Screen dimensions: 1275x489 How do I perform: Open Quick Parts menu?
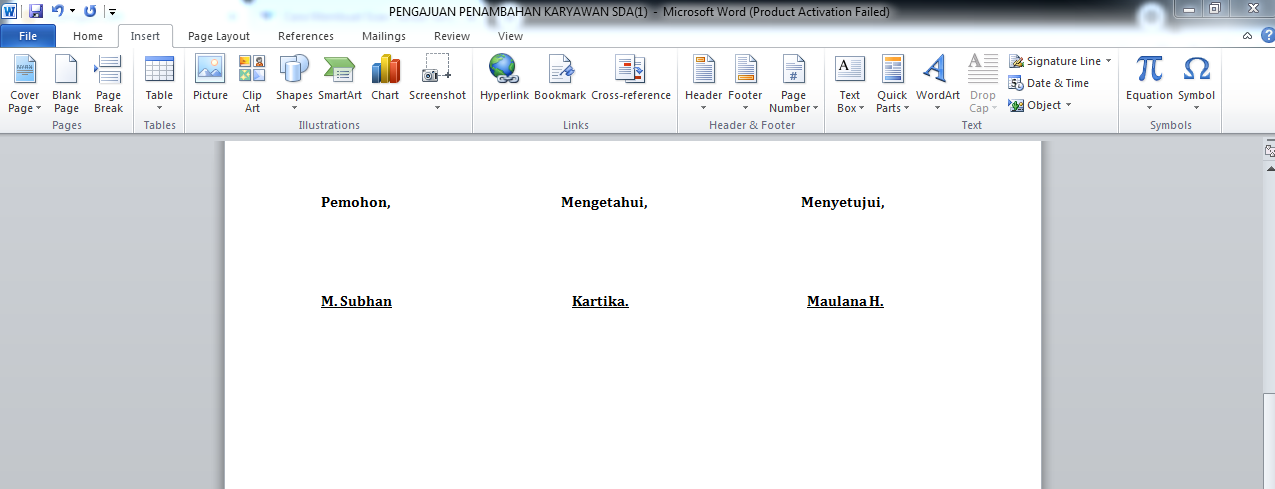tap(892, 84)
